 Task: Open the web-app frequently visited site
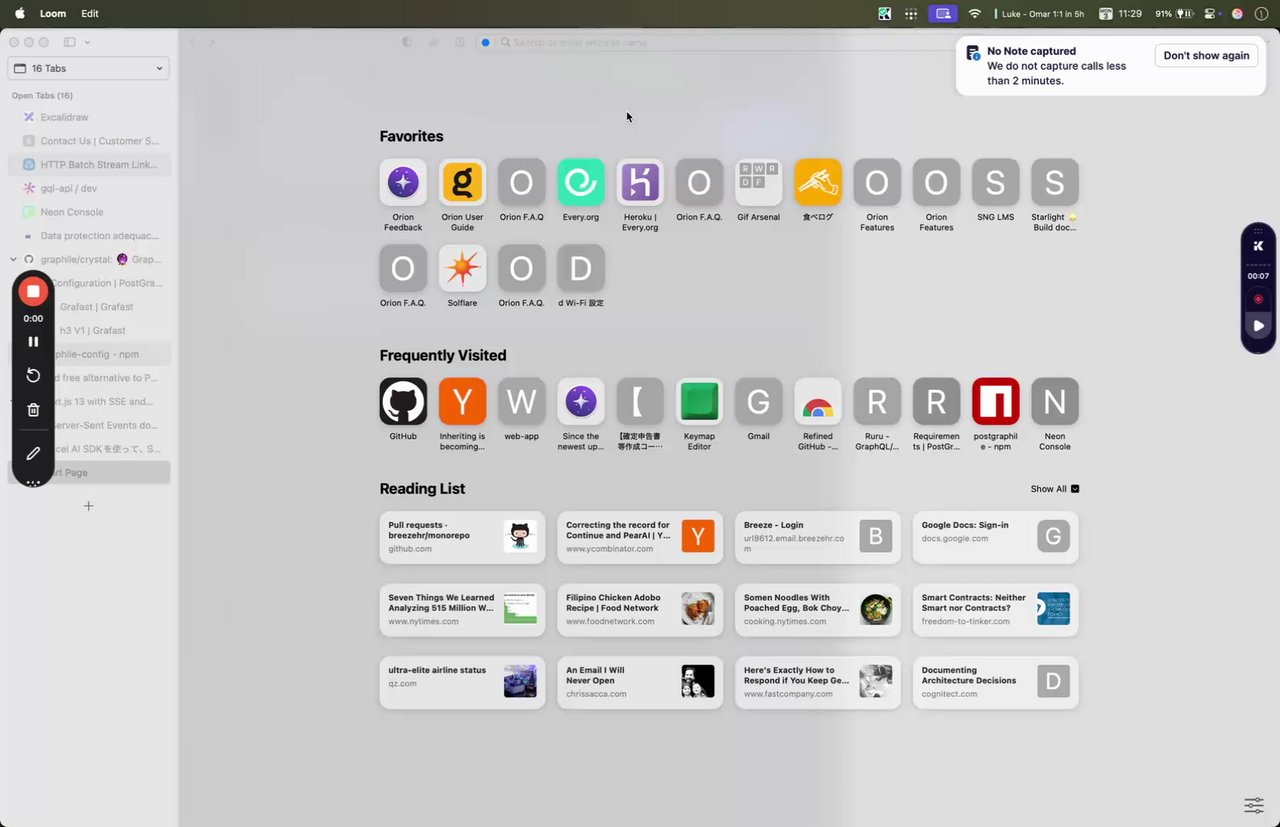click(x=522, y=410)
